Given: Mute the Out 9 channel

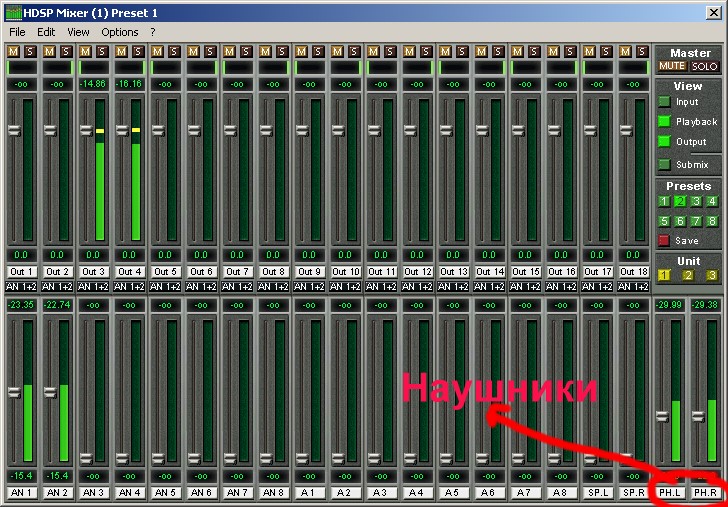Looking at the screenshot, I should [301, 52].
